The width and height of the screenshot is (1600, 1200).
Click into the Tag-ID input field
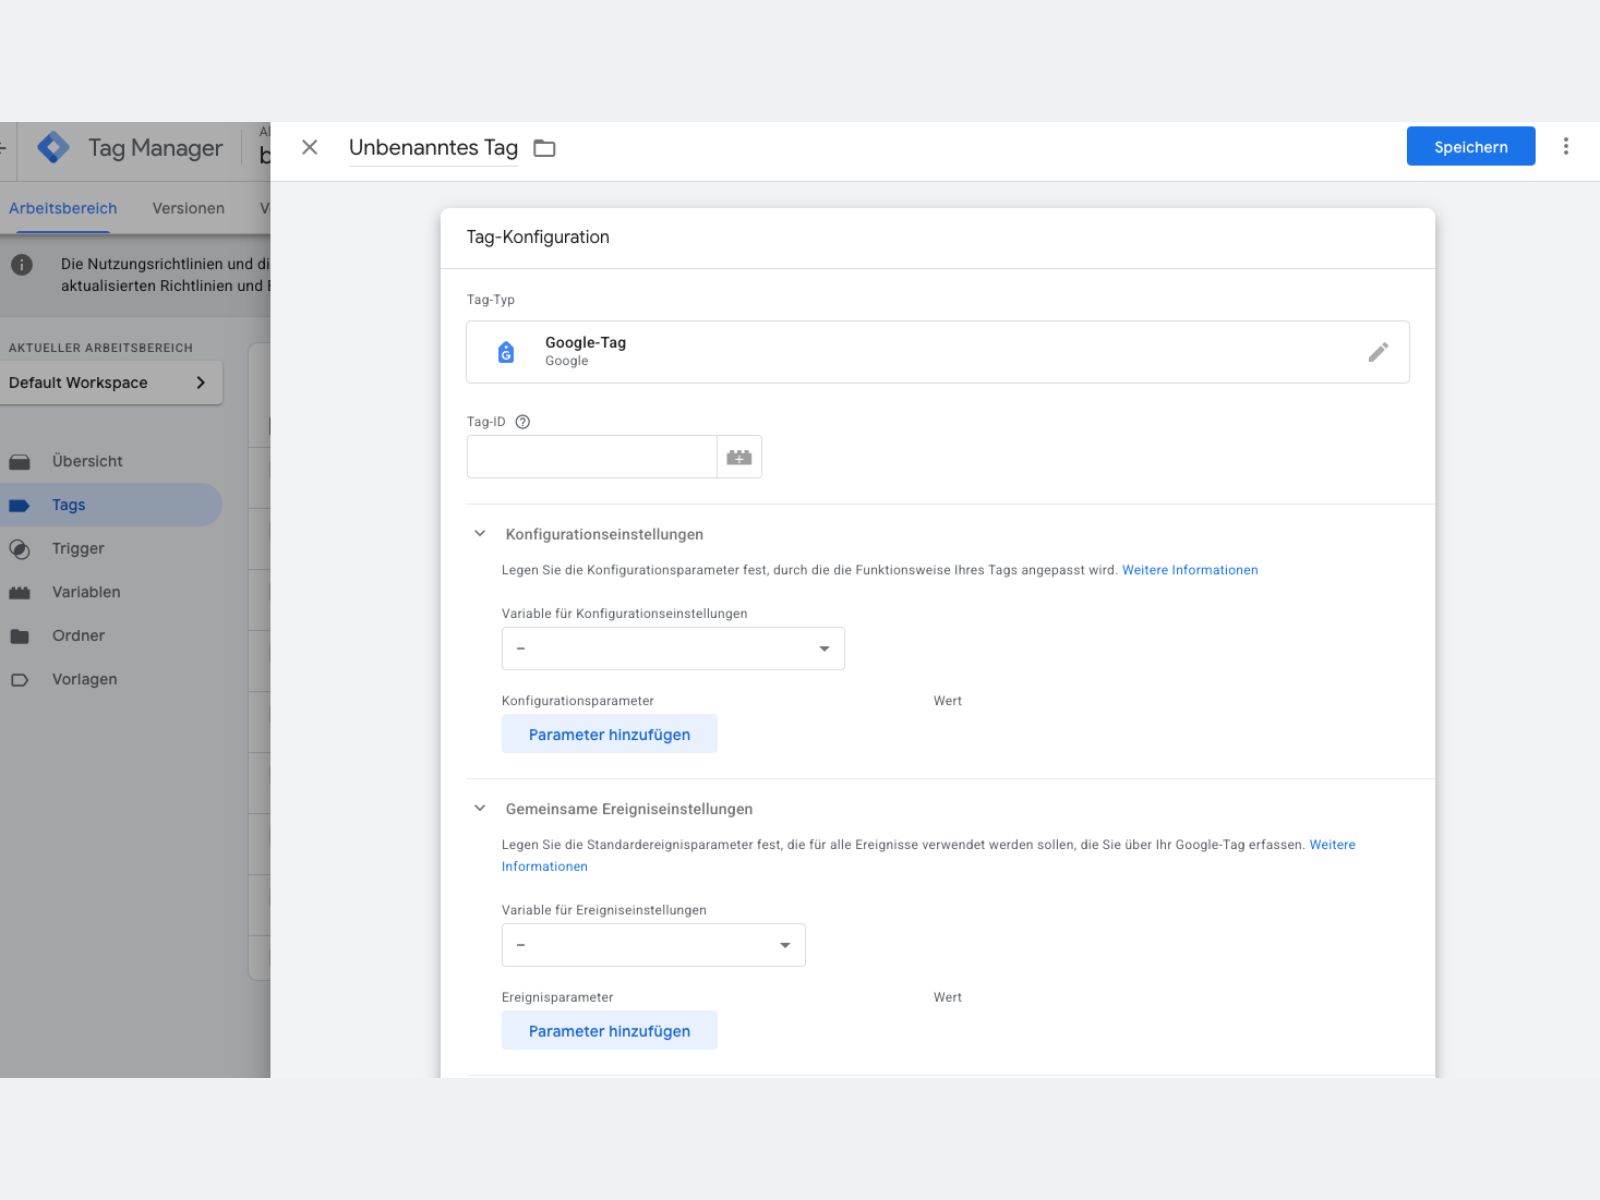(591, 457)
